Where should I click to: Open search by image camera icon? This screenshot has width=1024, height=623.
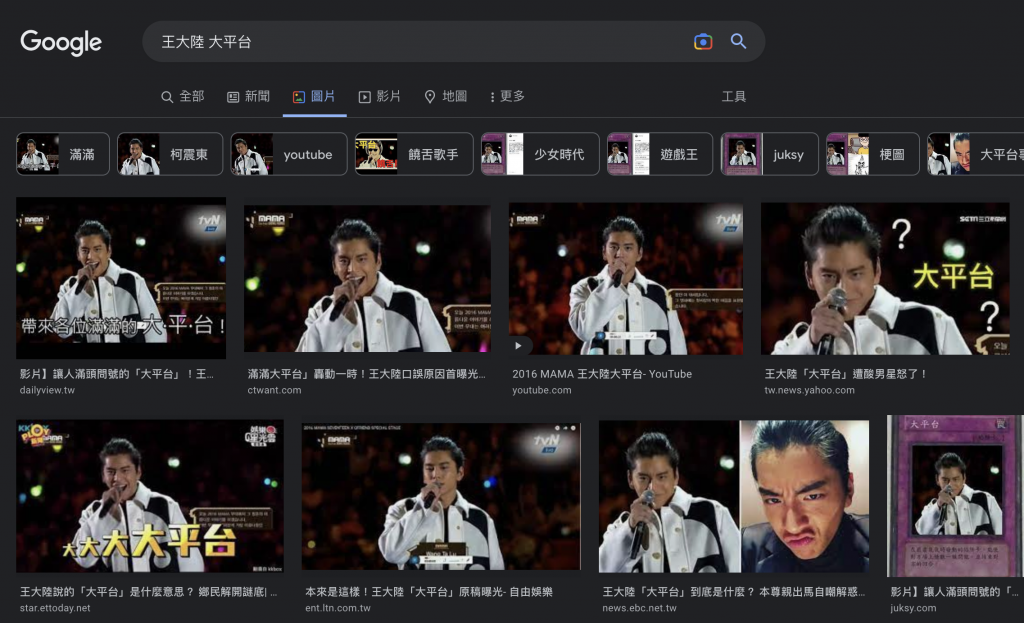703,42
